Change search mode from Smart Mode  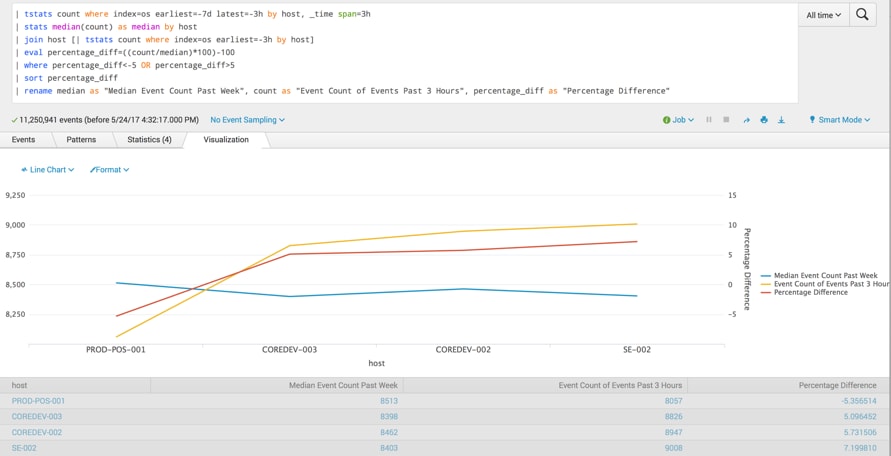[x=839, y=120]
